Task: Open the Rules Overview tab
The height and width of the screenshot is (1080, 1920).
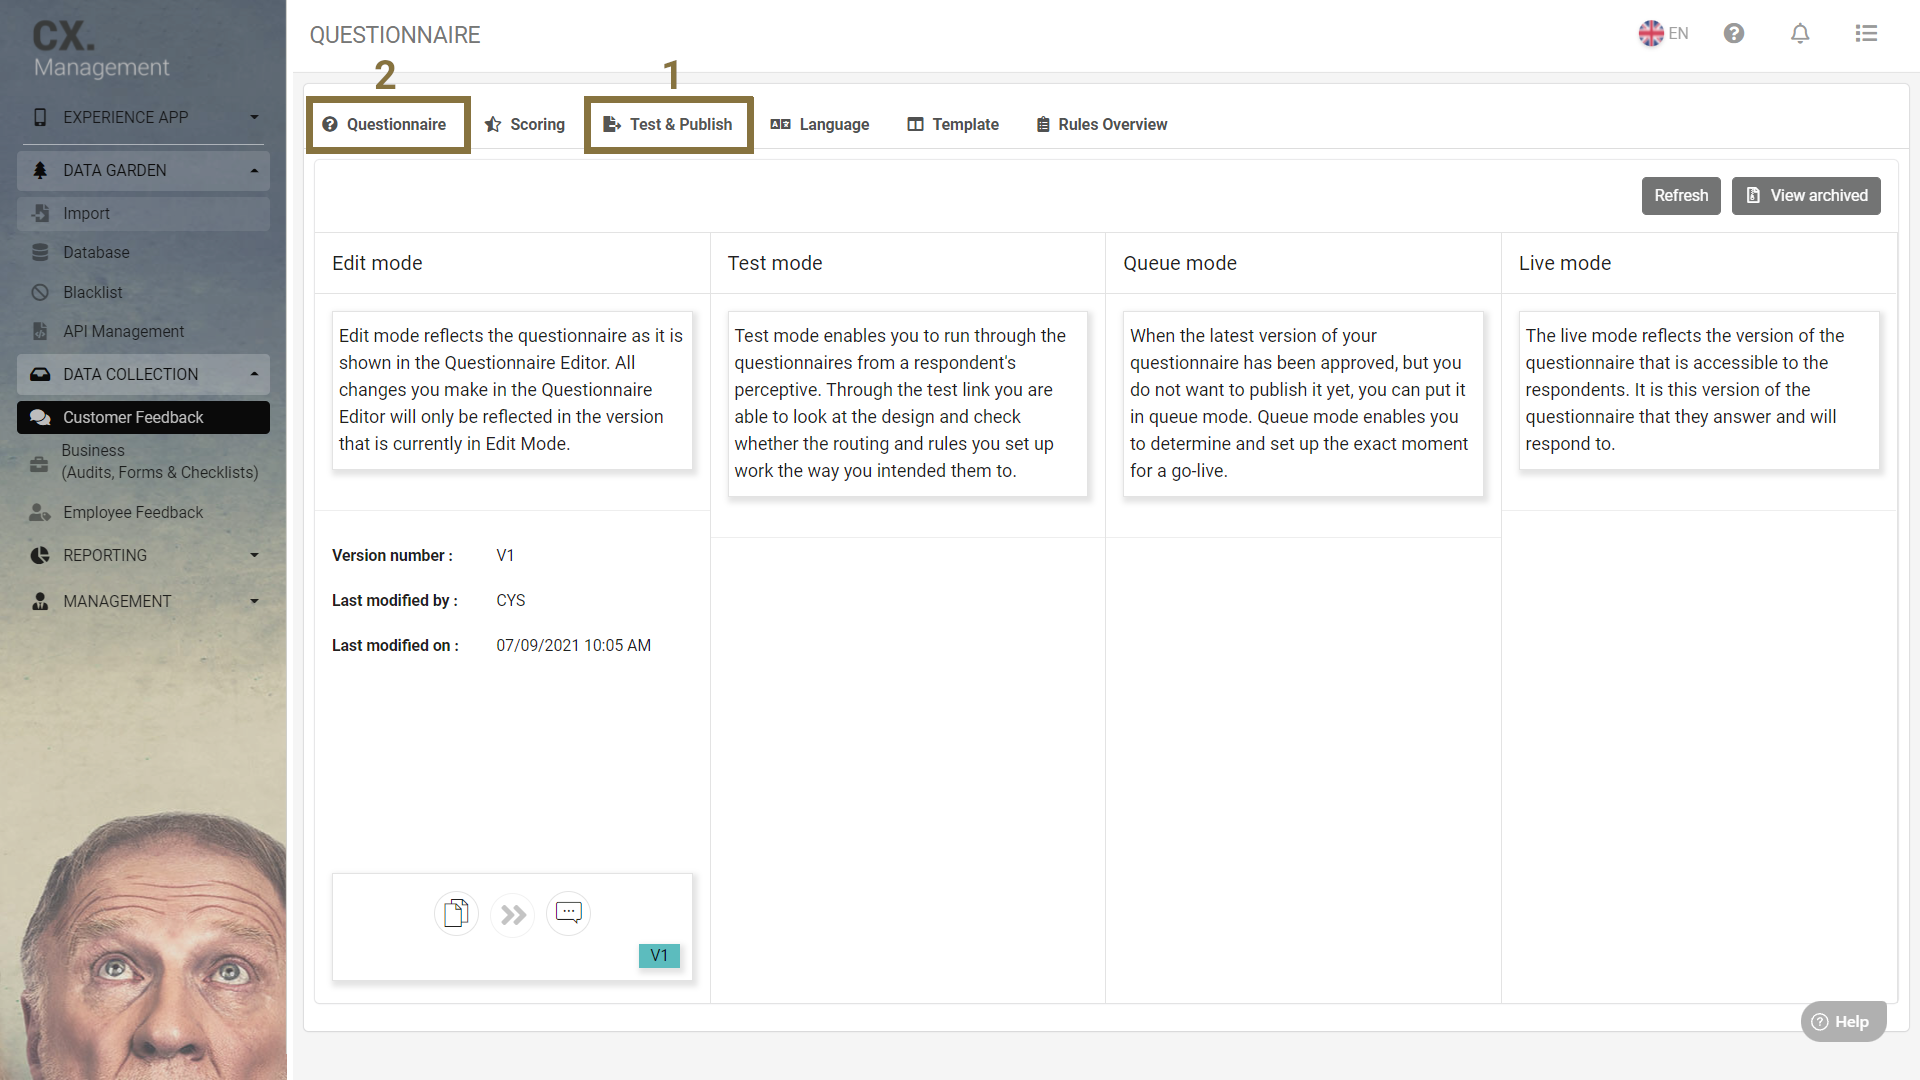Action: coord(1102,124)
